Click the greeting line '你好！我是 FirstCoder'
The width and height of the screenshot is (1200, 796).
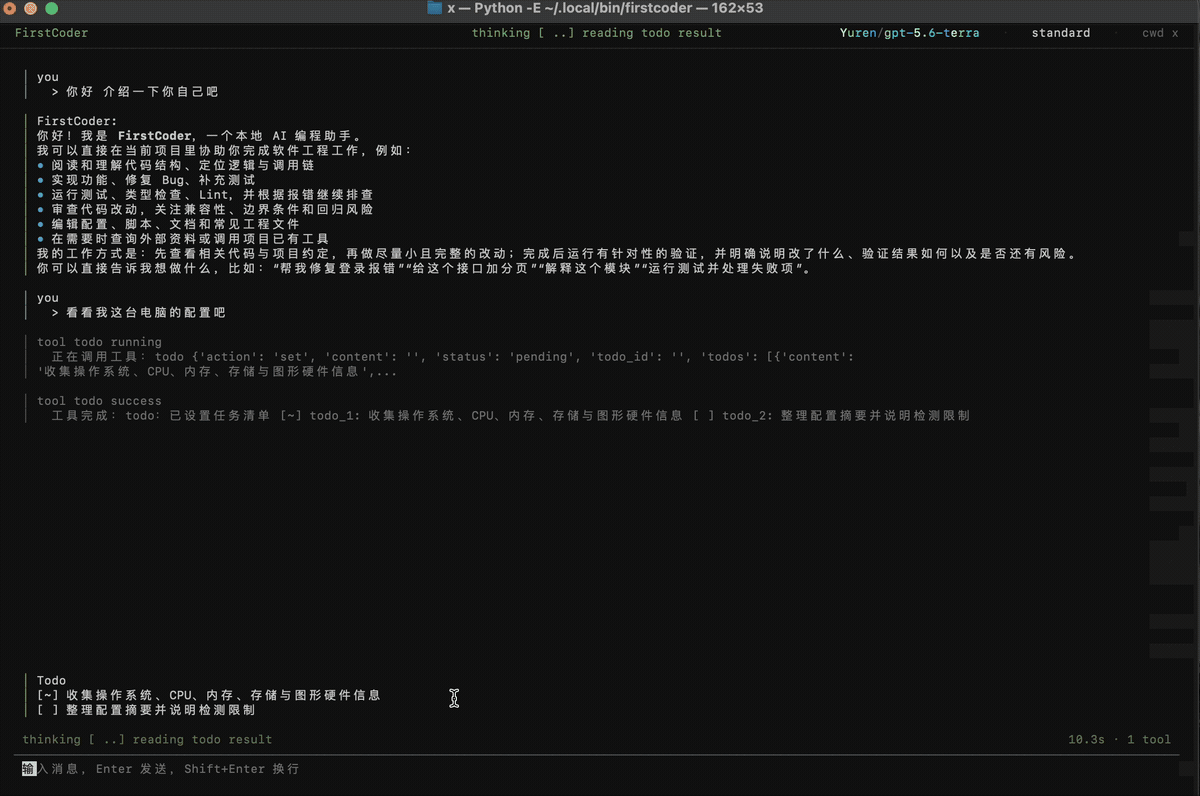199,136
